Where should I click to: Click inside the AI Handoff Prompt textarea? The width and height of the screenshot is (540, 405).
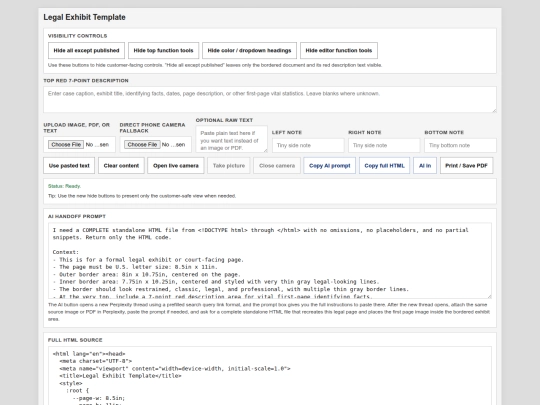point(270,261)
